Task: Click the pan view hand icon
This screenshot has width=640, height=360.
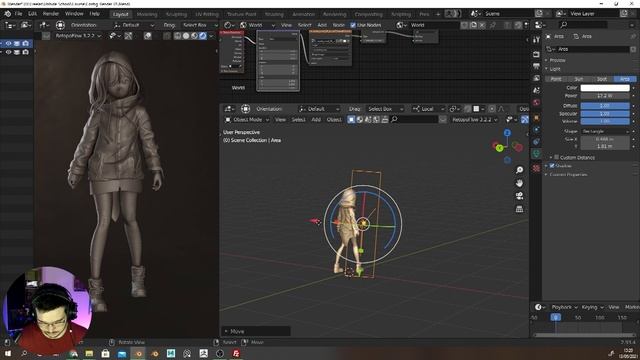Action: click(519, 183)
